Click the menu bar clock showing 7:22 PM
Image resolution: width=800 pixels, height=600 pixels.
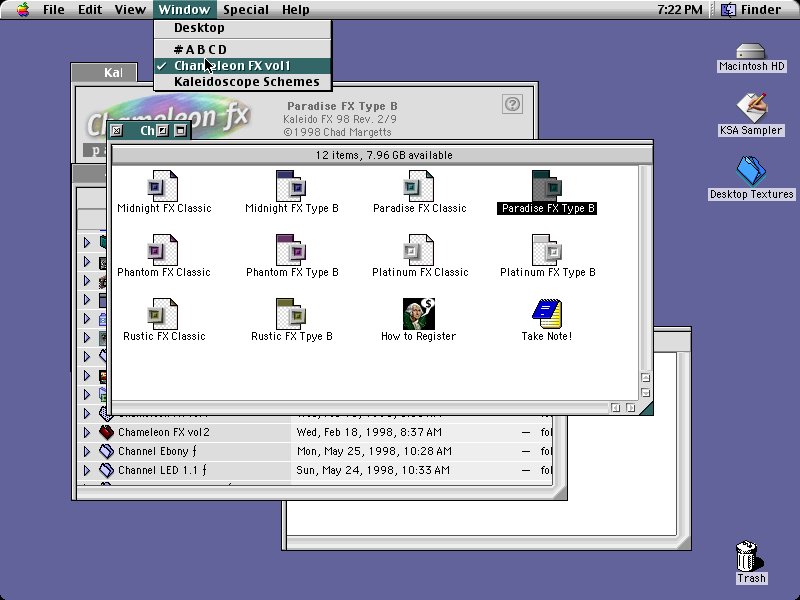tap(680, 10)
